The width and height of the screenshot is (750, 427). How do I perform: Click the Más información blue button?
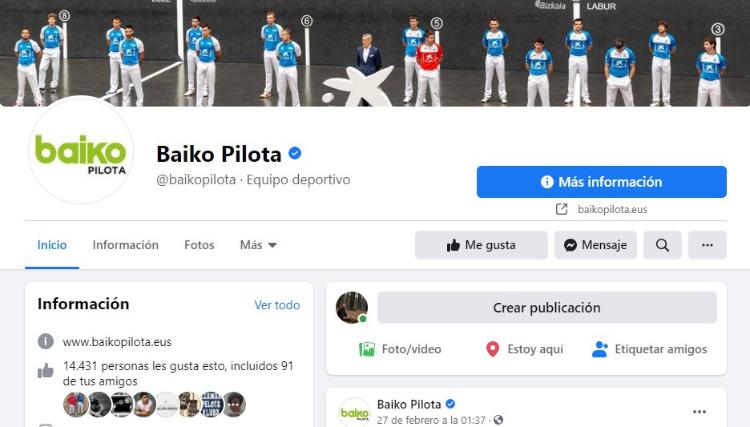point(602,182)
